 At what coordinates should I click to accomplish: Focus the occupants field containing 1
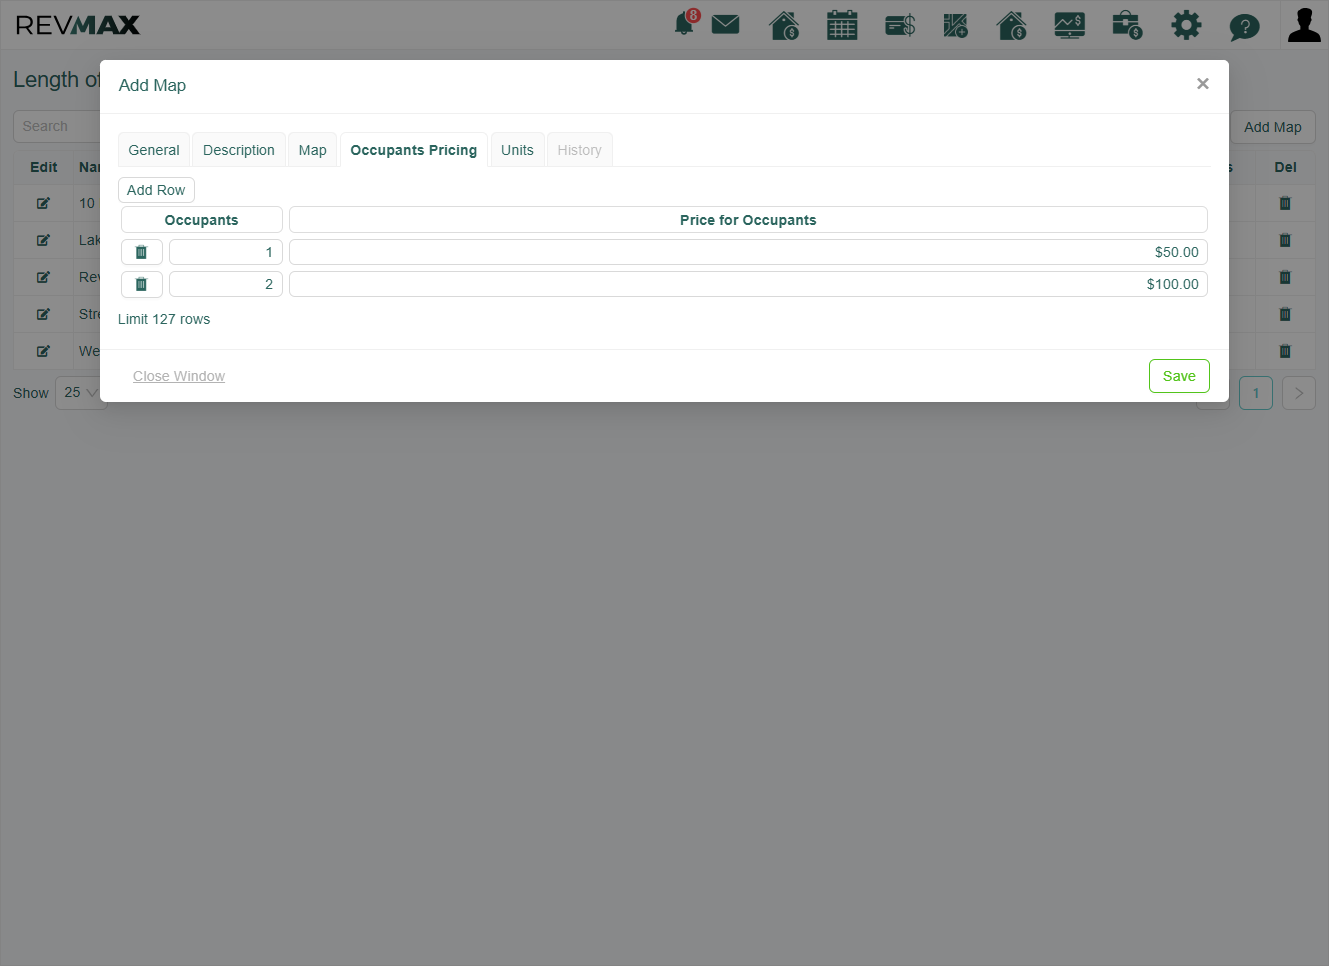(x=226, y=252)
